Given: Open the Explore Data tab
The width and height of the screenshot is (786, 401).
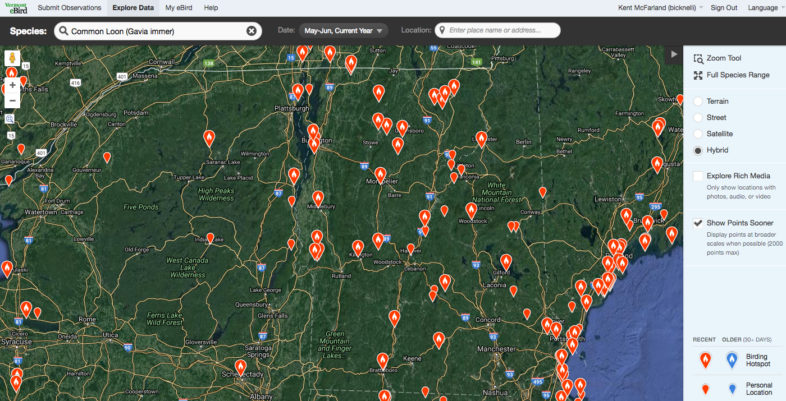Looking at the screenshot, I should tap(133, 7).
